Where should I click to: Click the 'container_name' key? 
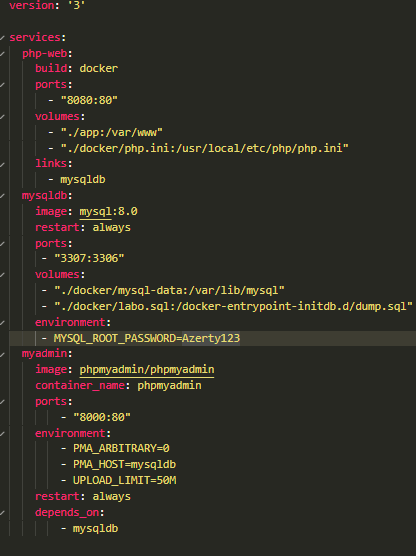pyautogui.click(x=80, y=385)
